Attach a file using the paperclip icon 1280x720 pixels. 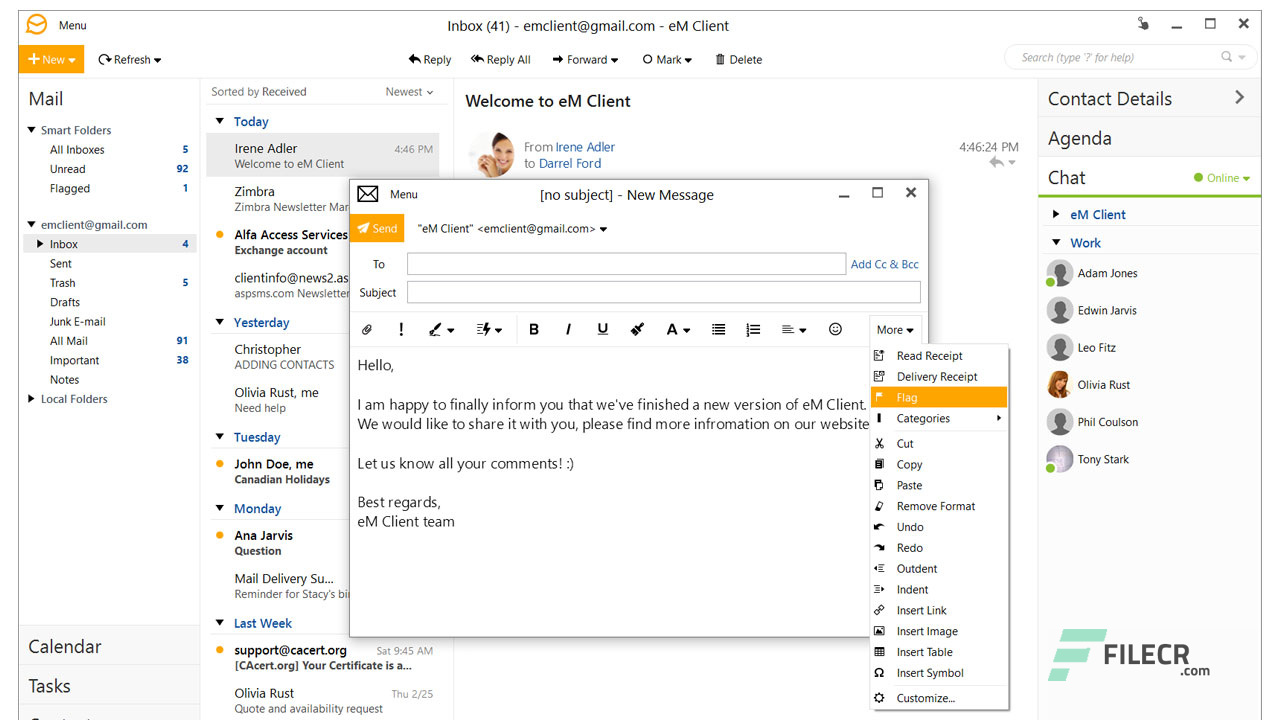[x=367, y=329]
